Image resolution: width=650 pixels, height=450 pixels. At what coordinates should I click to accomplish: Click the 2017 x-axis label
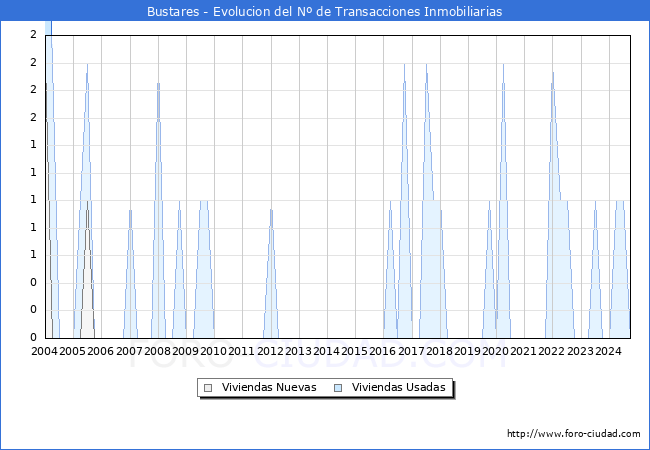[411, 351]
